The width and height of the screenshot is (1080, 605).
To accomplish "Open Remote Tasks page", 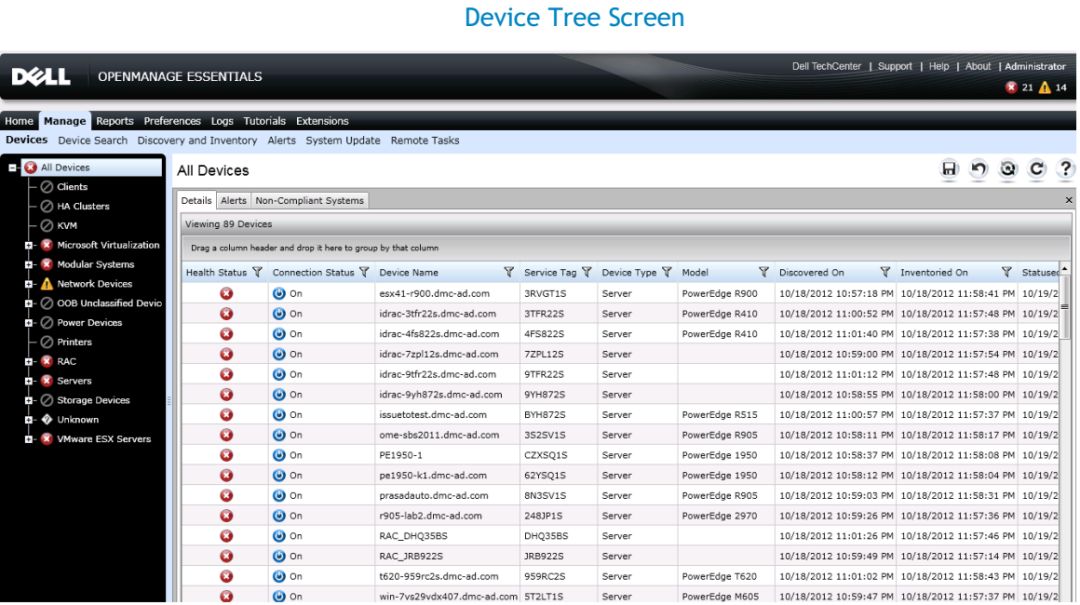I will point(425,141).
